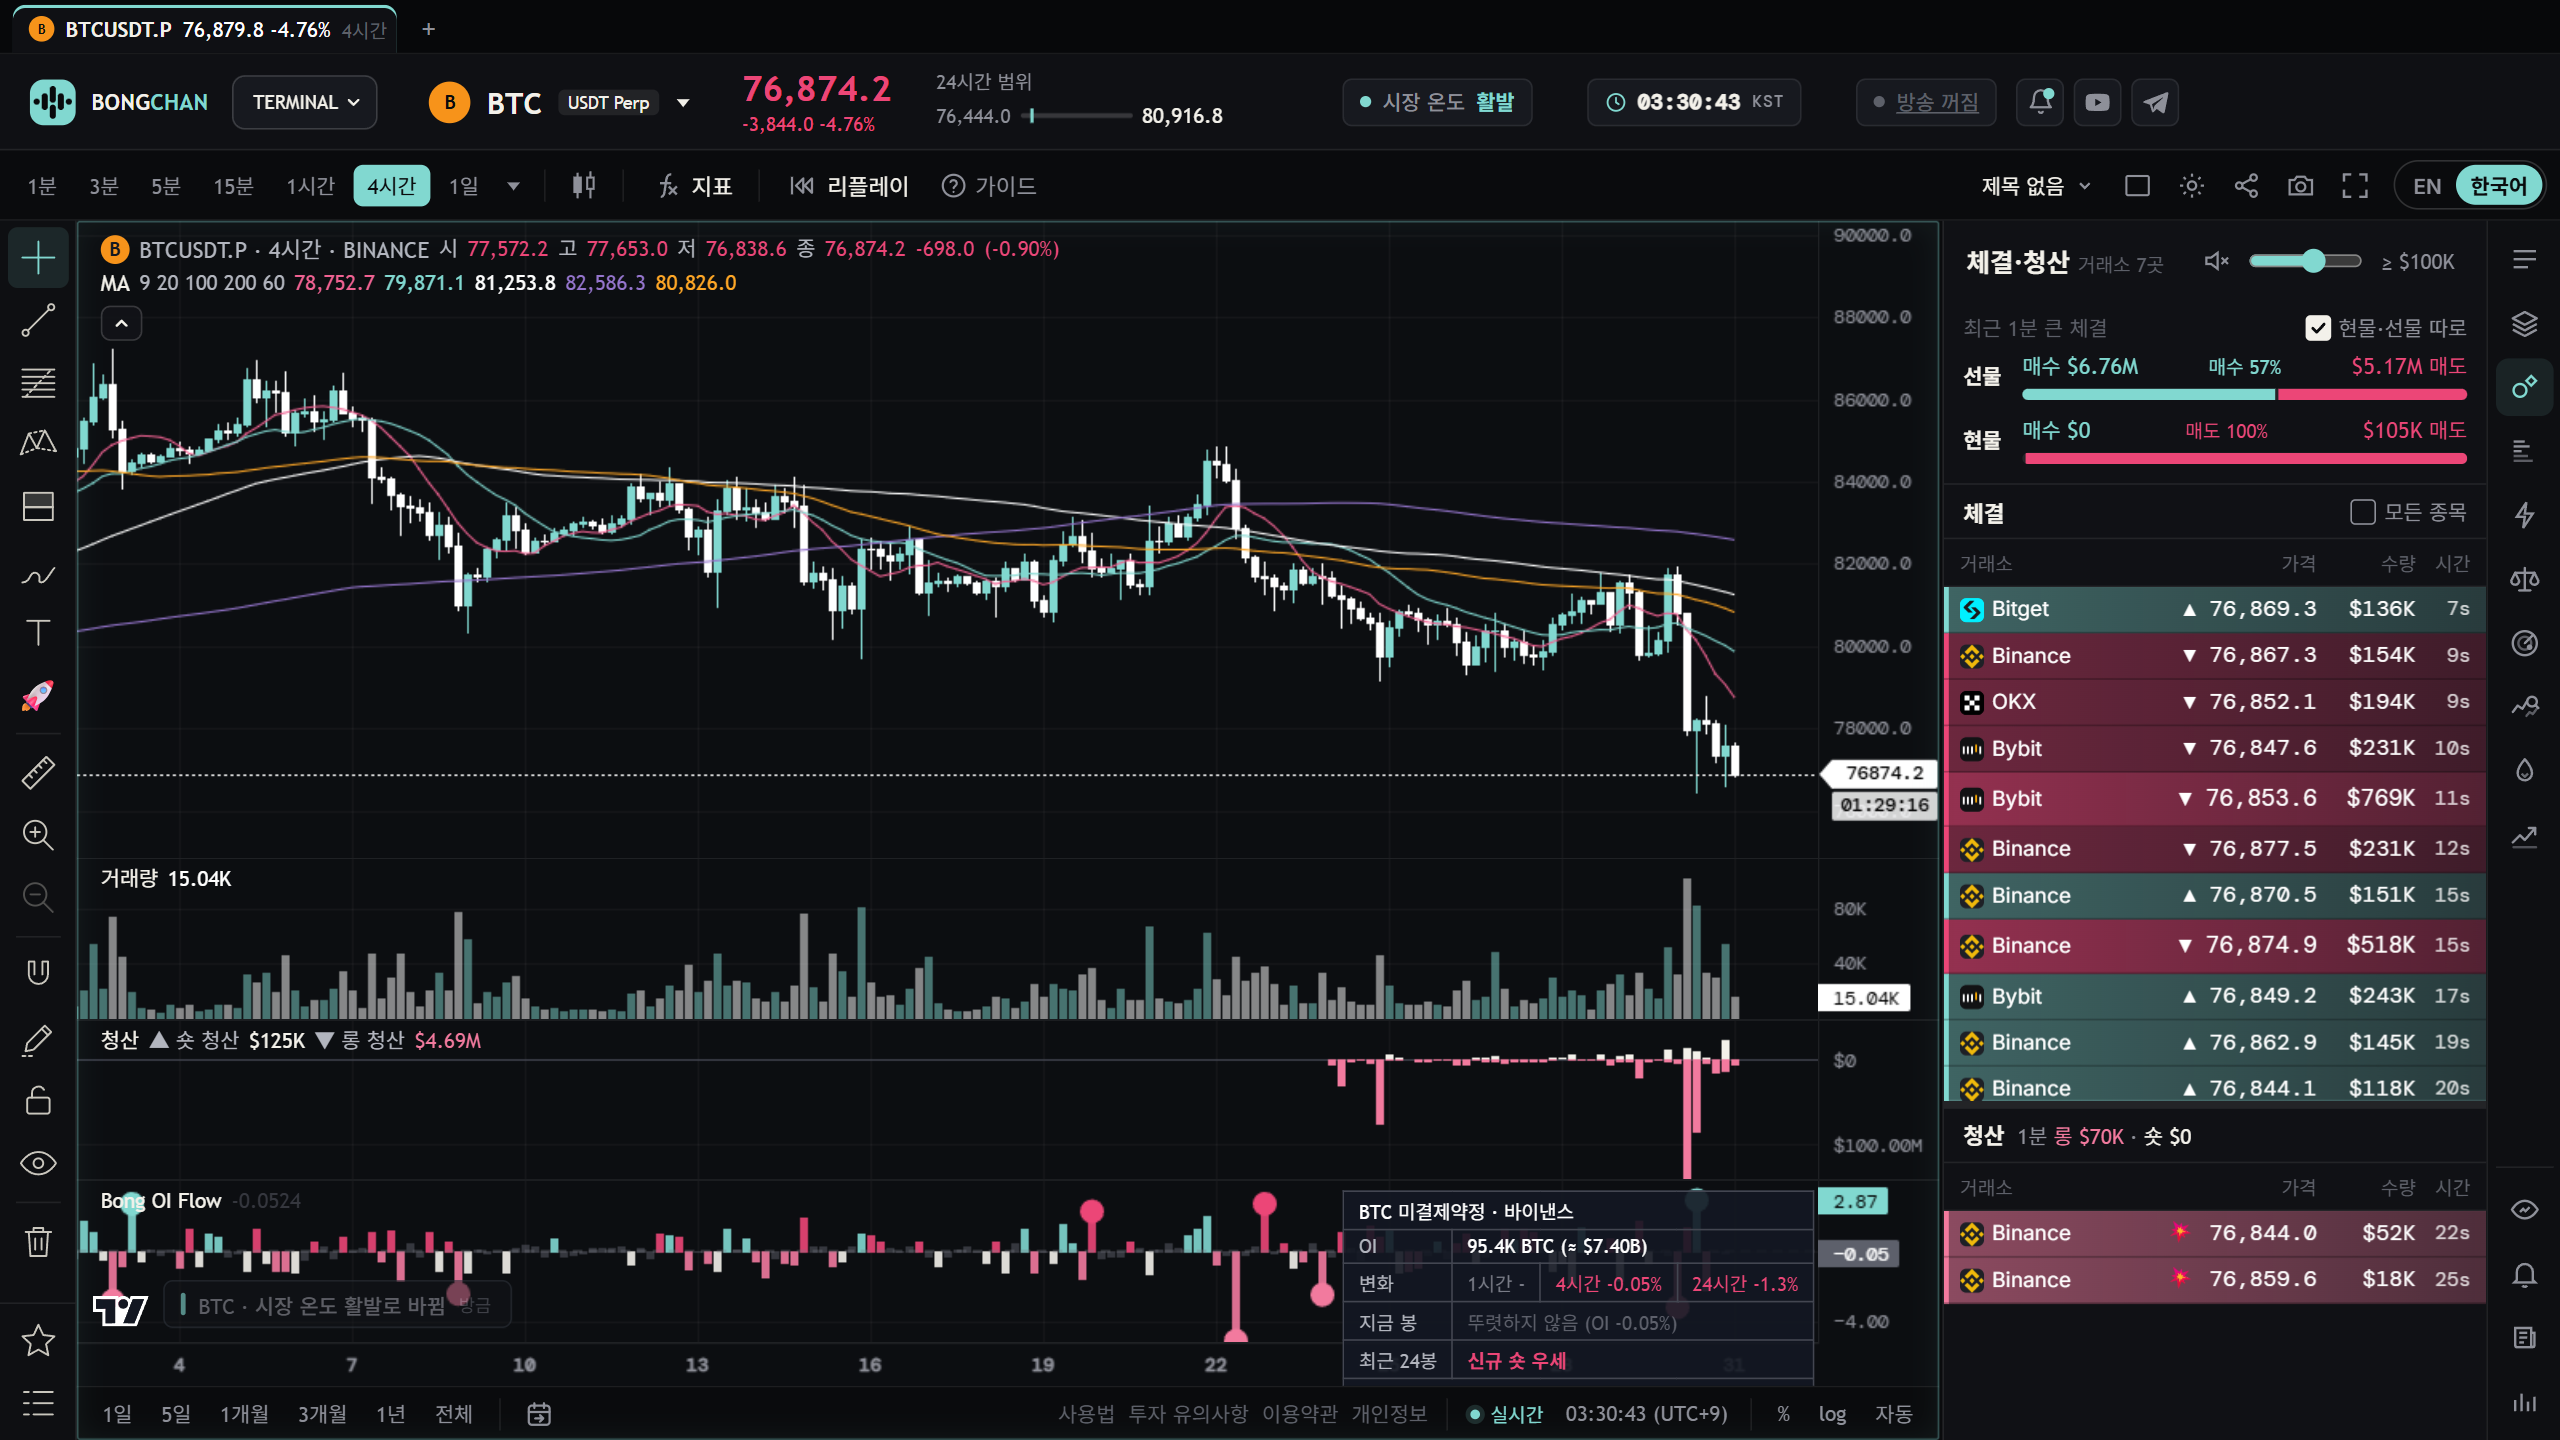This screenshot has width=2560, height=1440.
Task: Switch to the 1시간 timeframe
Action: click(x=310, y=186)
